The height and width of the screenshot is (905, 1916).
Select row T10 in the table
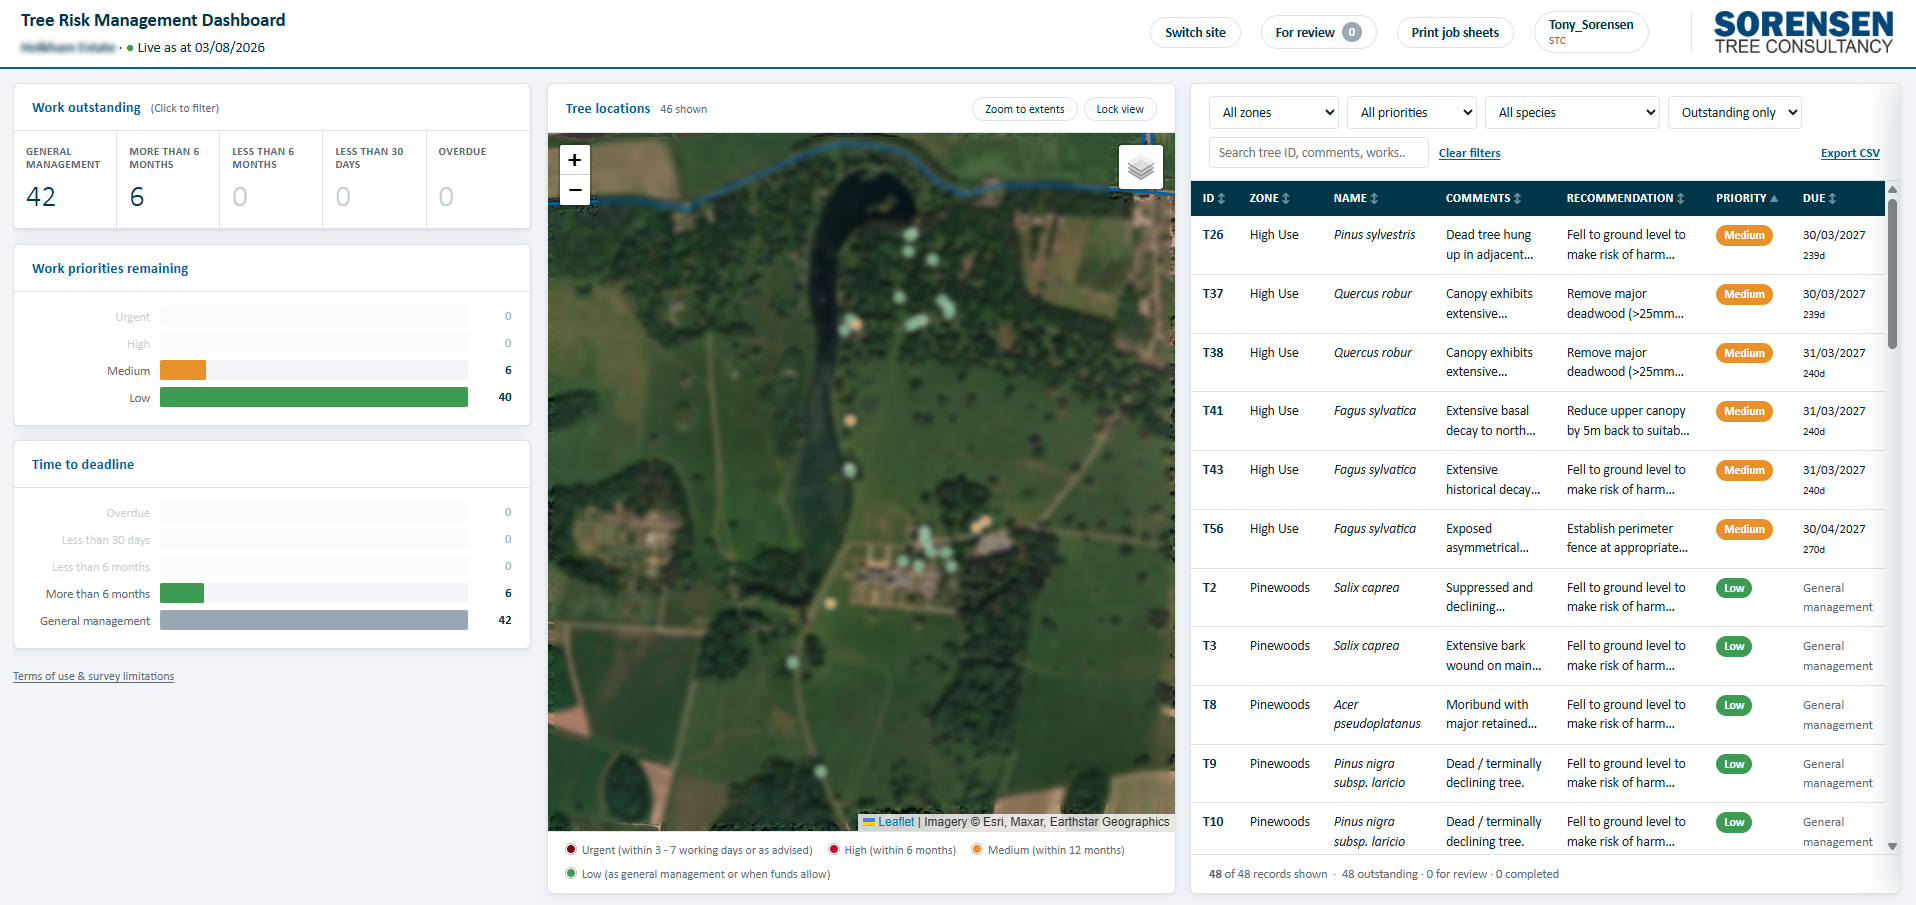1537,828
